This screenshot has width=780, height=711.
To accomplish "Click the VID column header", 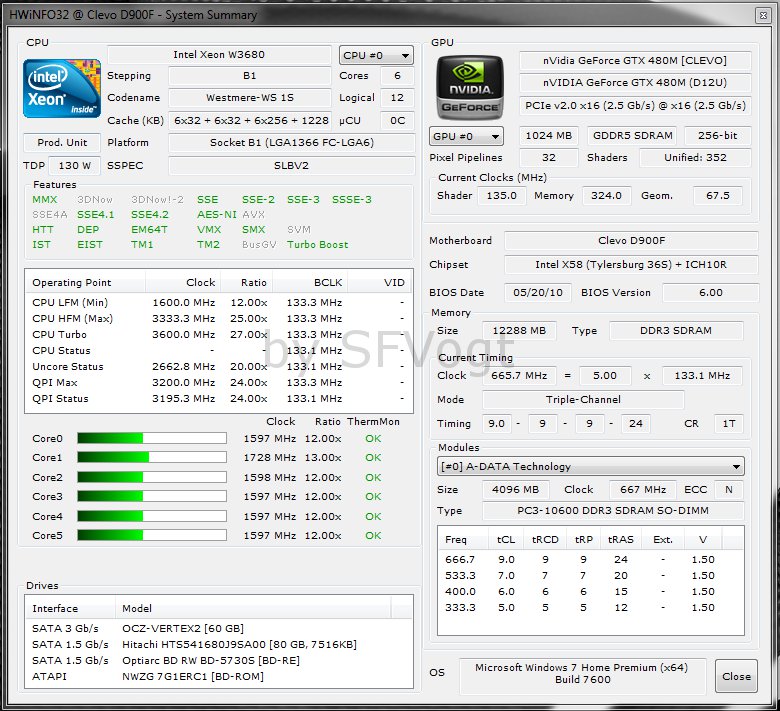I will point(379,282).
